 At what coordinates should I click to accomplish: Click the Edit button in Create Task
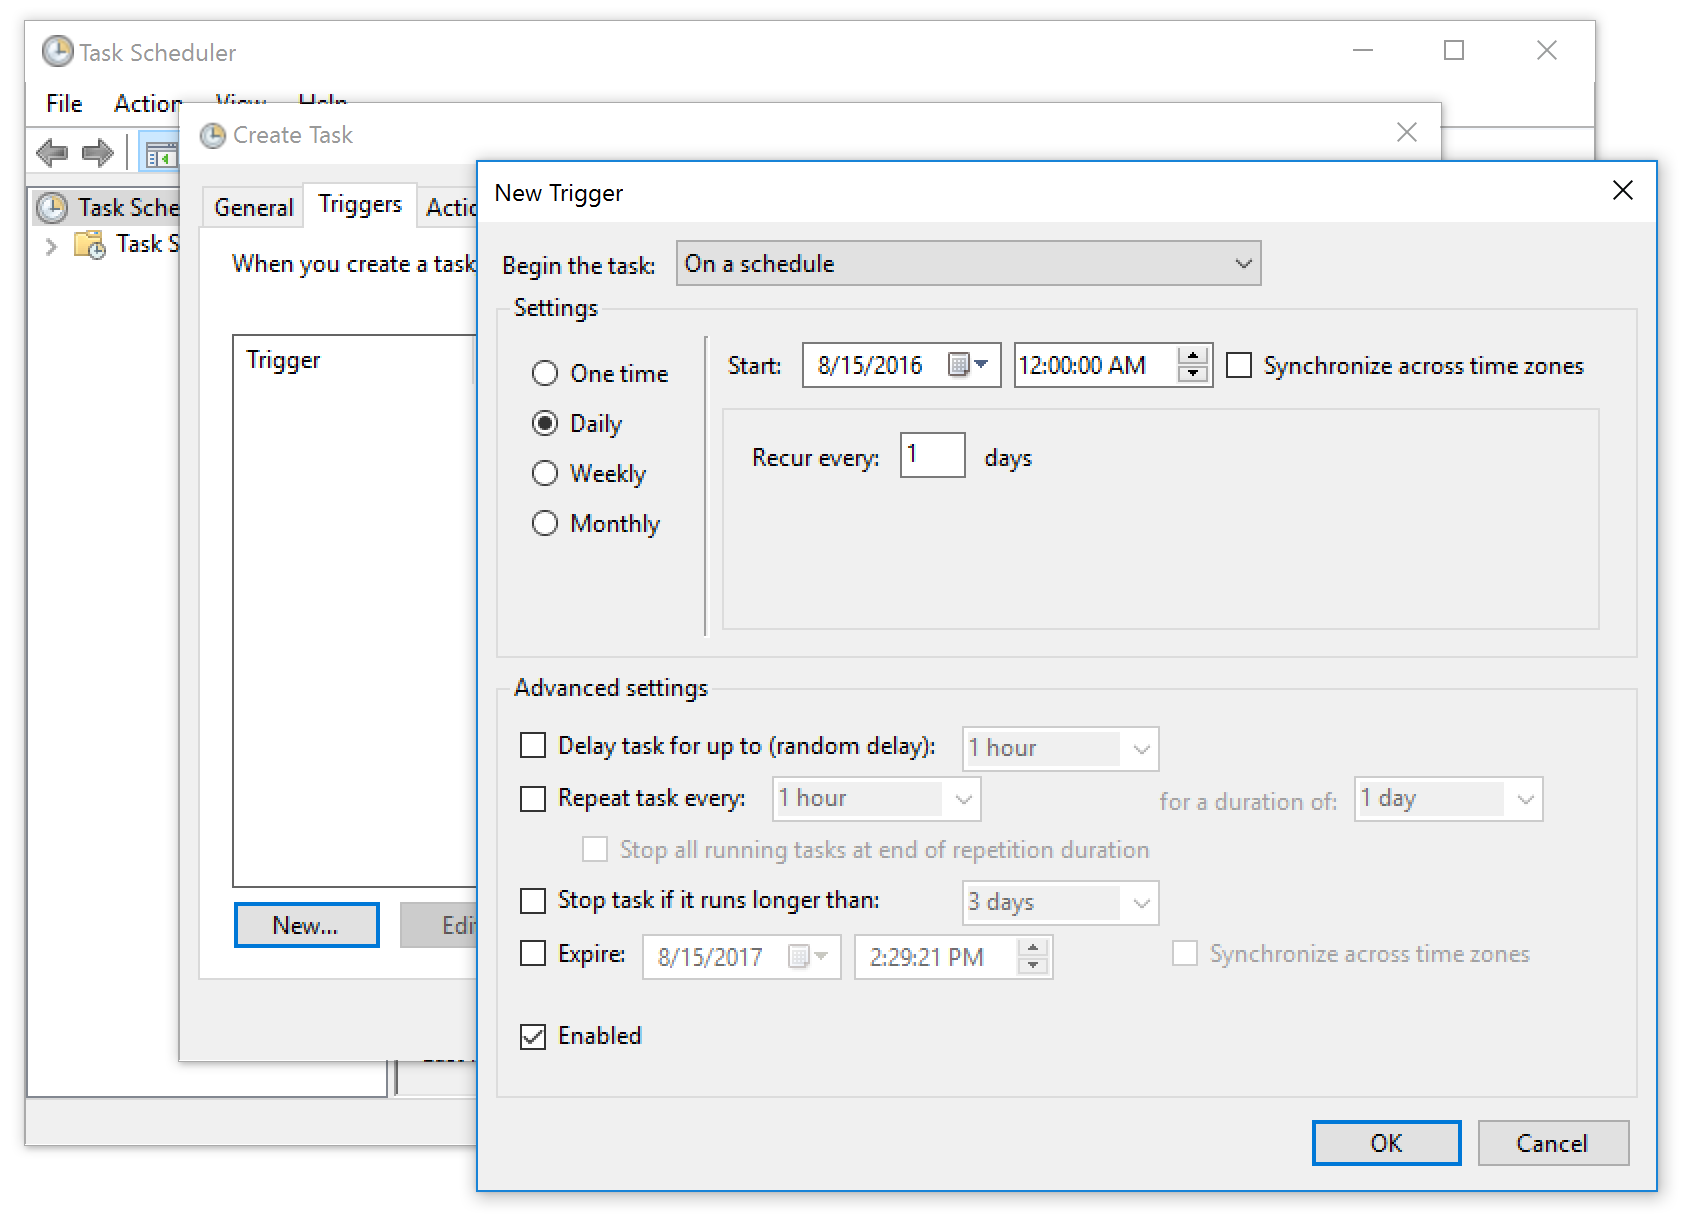point(440,925)
